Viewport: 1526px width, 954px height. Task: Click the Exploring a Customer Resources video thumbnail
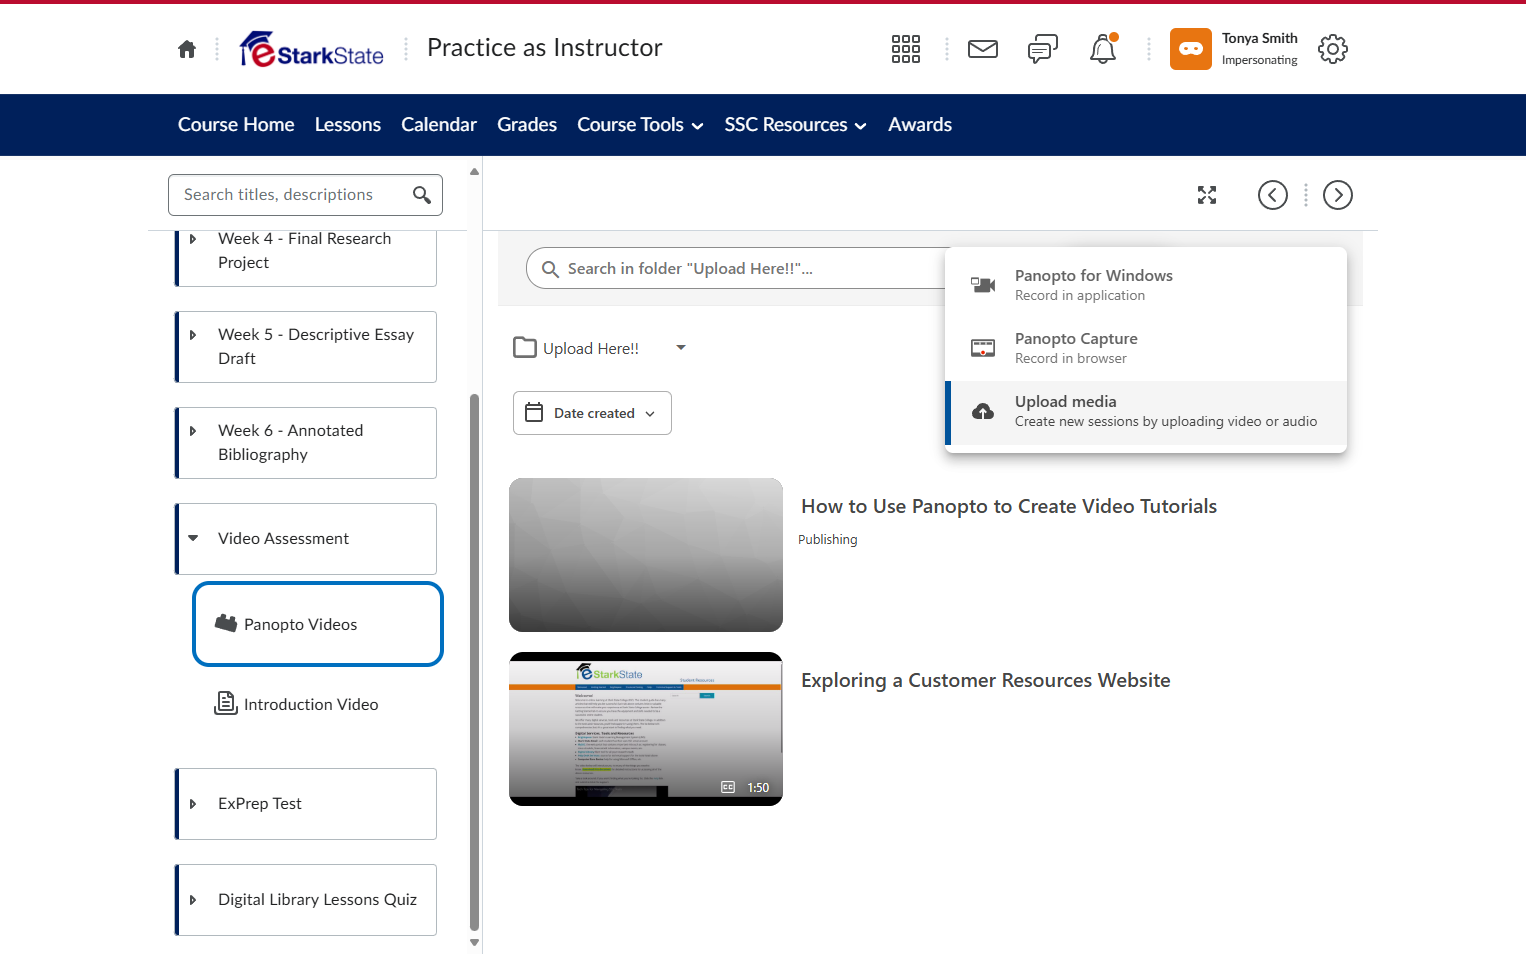[646, 729]
